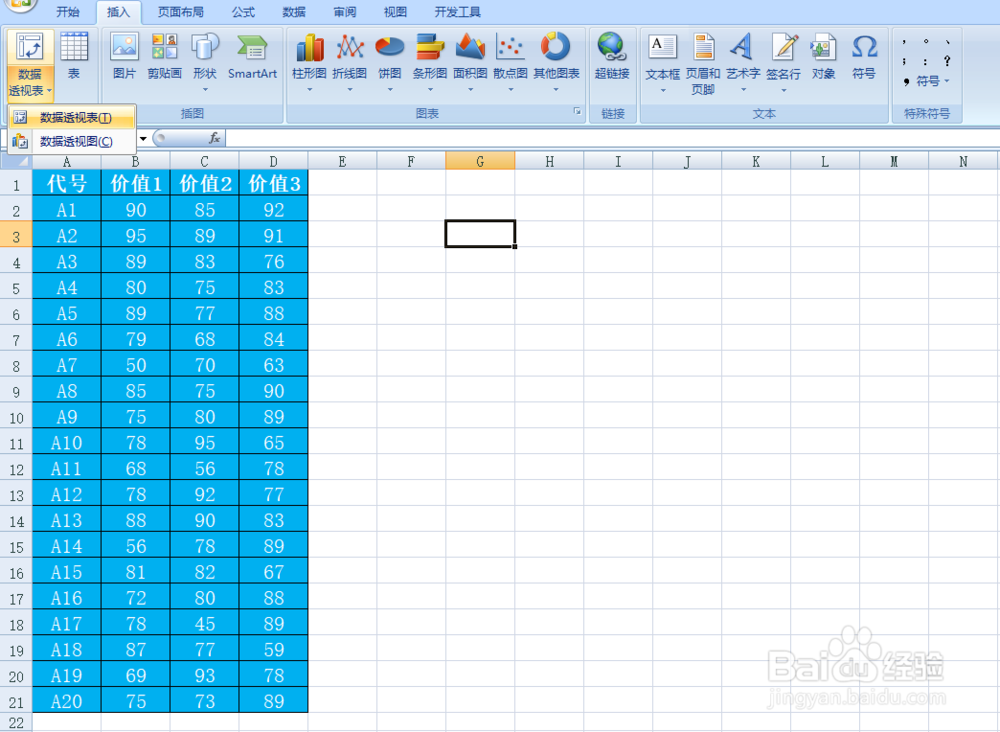The image size is (1000, 732).
Task: Insert a 符号 Omega symbol
Action: coord(864,57)
